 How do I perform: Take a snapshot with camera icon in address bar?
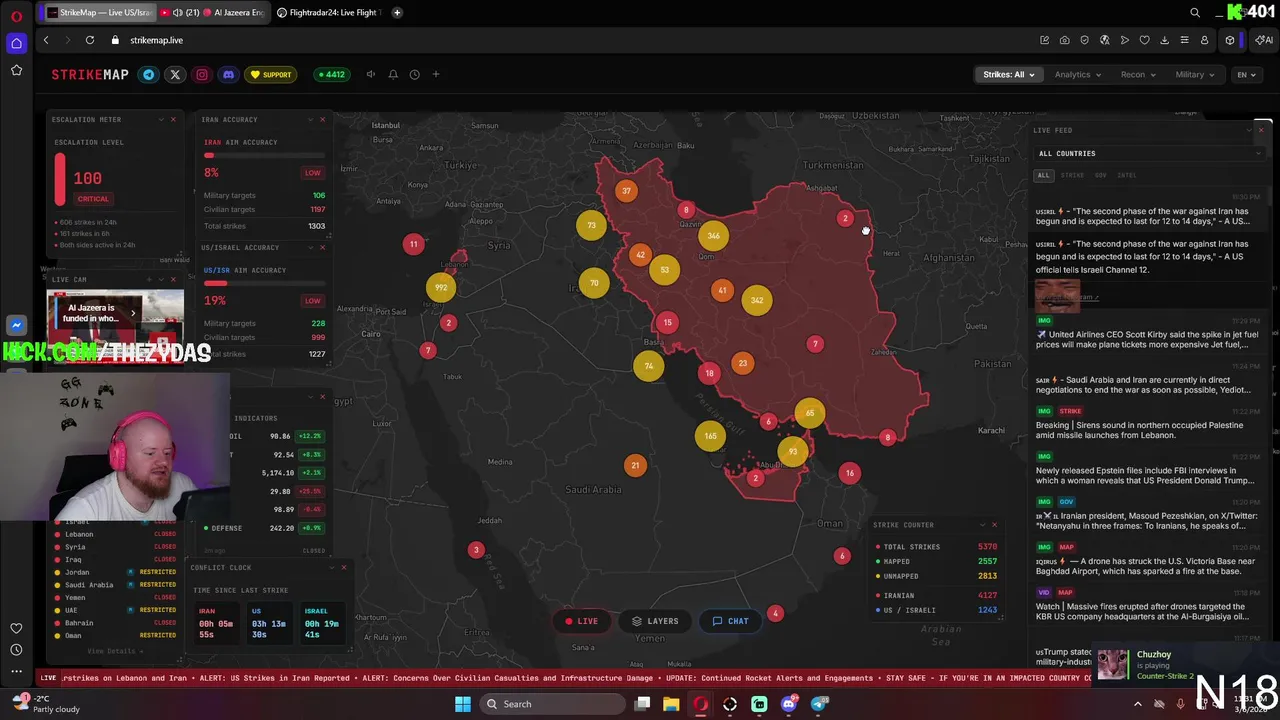pos(1064,40)
